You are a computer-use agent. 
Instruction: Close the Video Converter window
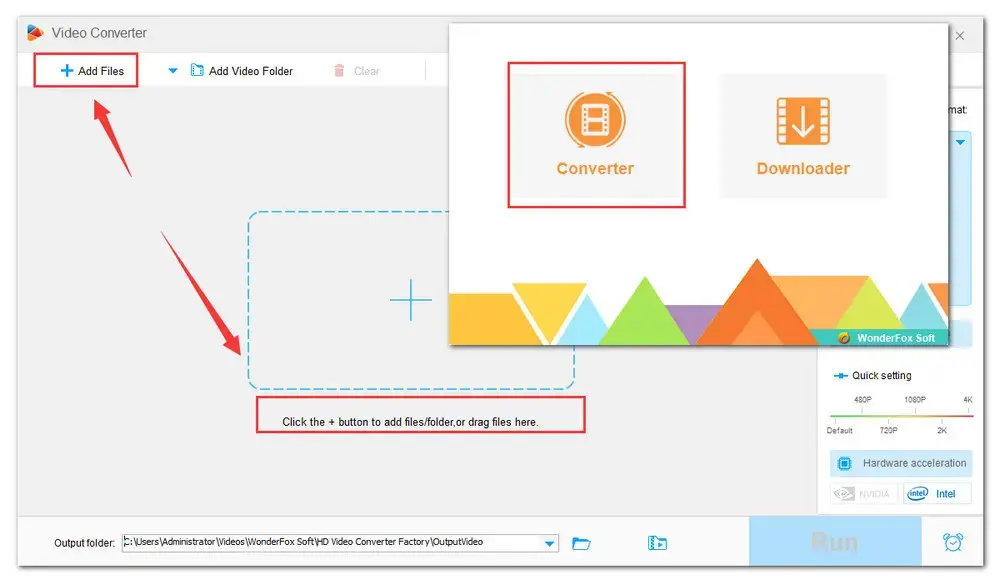pos(960,36)
